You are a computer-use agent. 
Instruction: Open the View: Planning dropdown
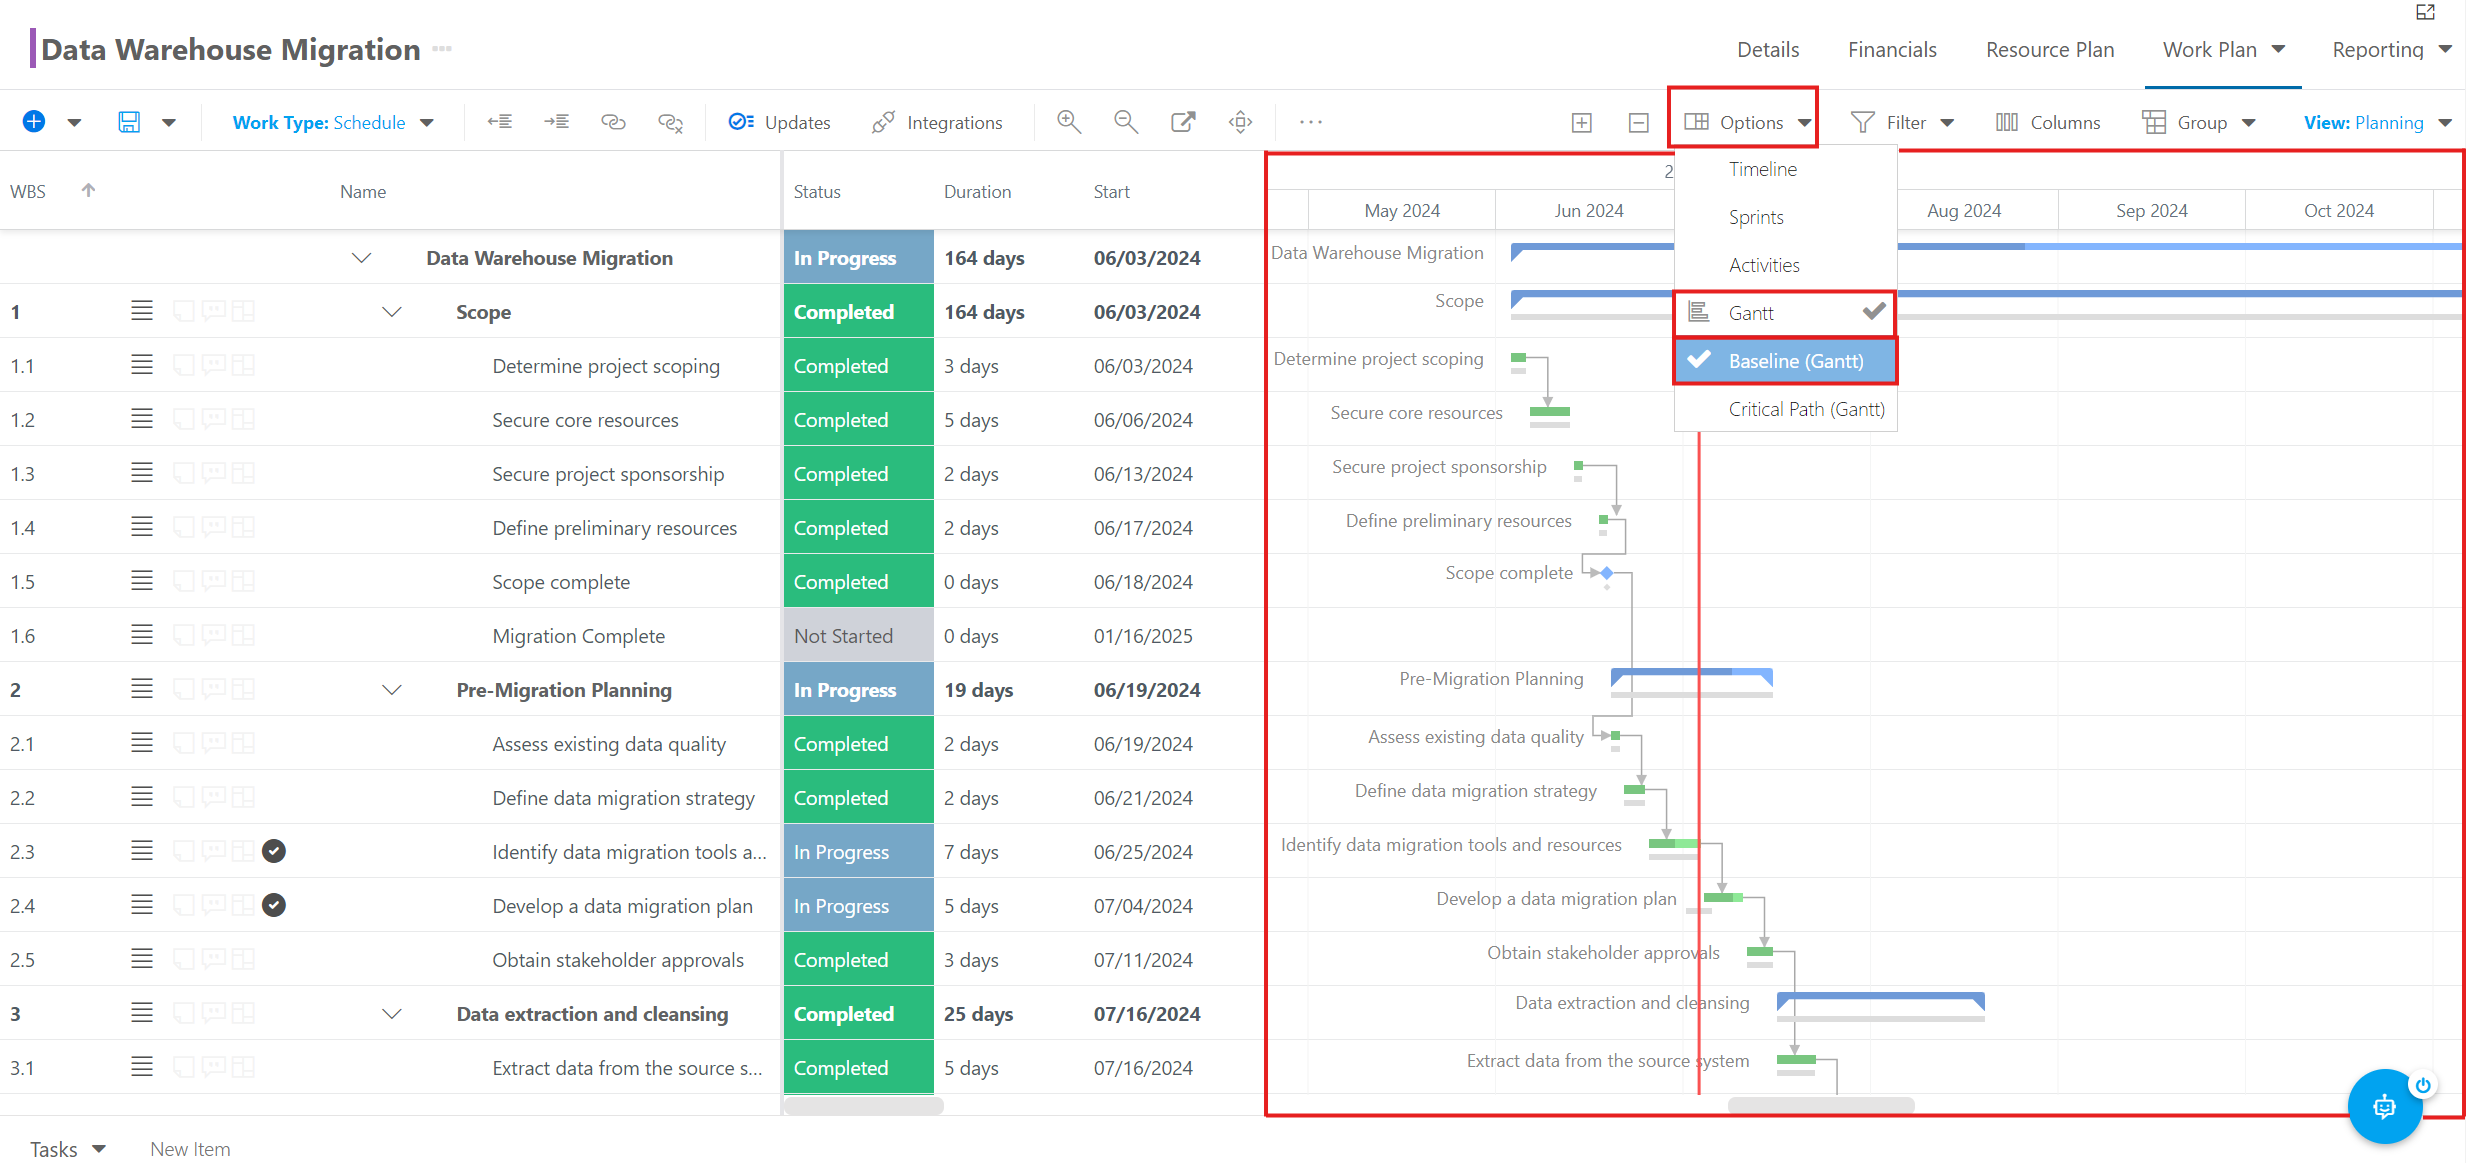click(x=2377, y=122)
